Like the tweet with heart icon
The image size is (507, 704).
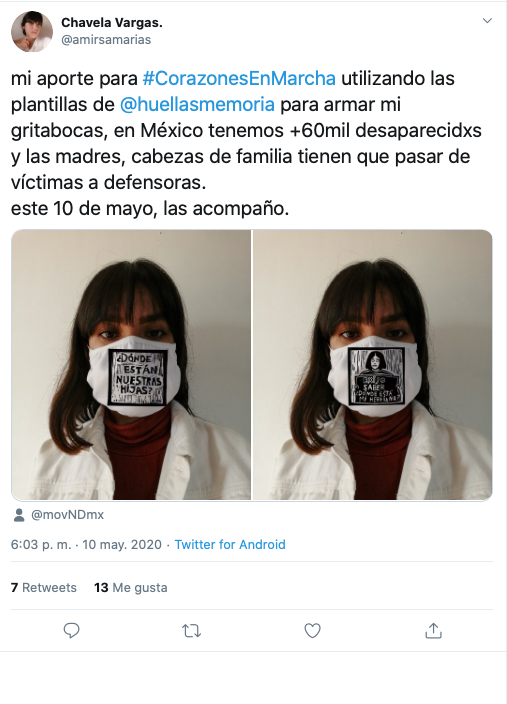pos(313,631)
